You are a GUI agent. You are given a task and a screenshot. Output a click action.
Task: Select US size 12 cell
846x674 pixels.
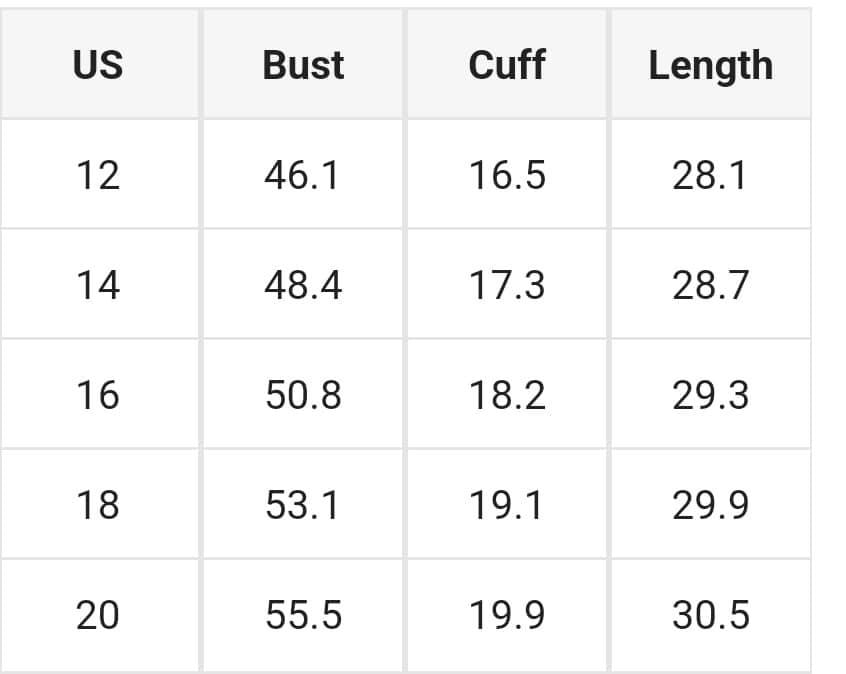(x=98, y=175)
